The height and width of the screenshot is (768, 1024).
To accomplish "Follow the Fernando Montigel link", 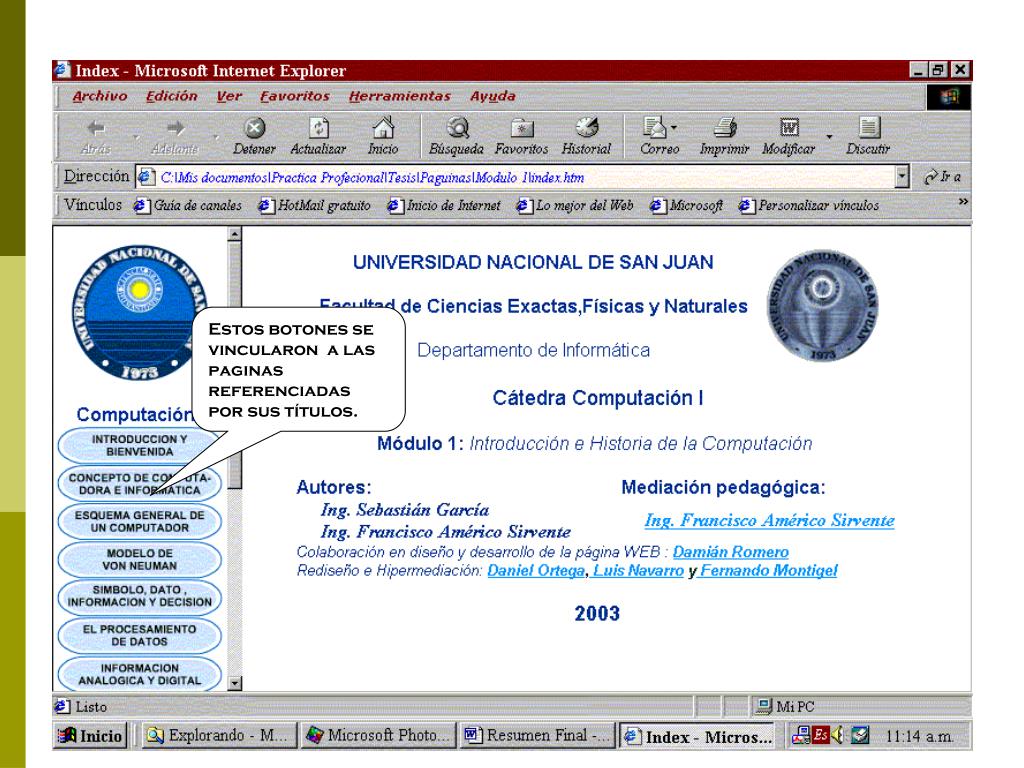I will [x=769, y=570].
